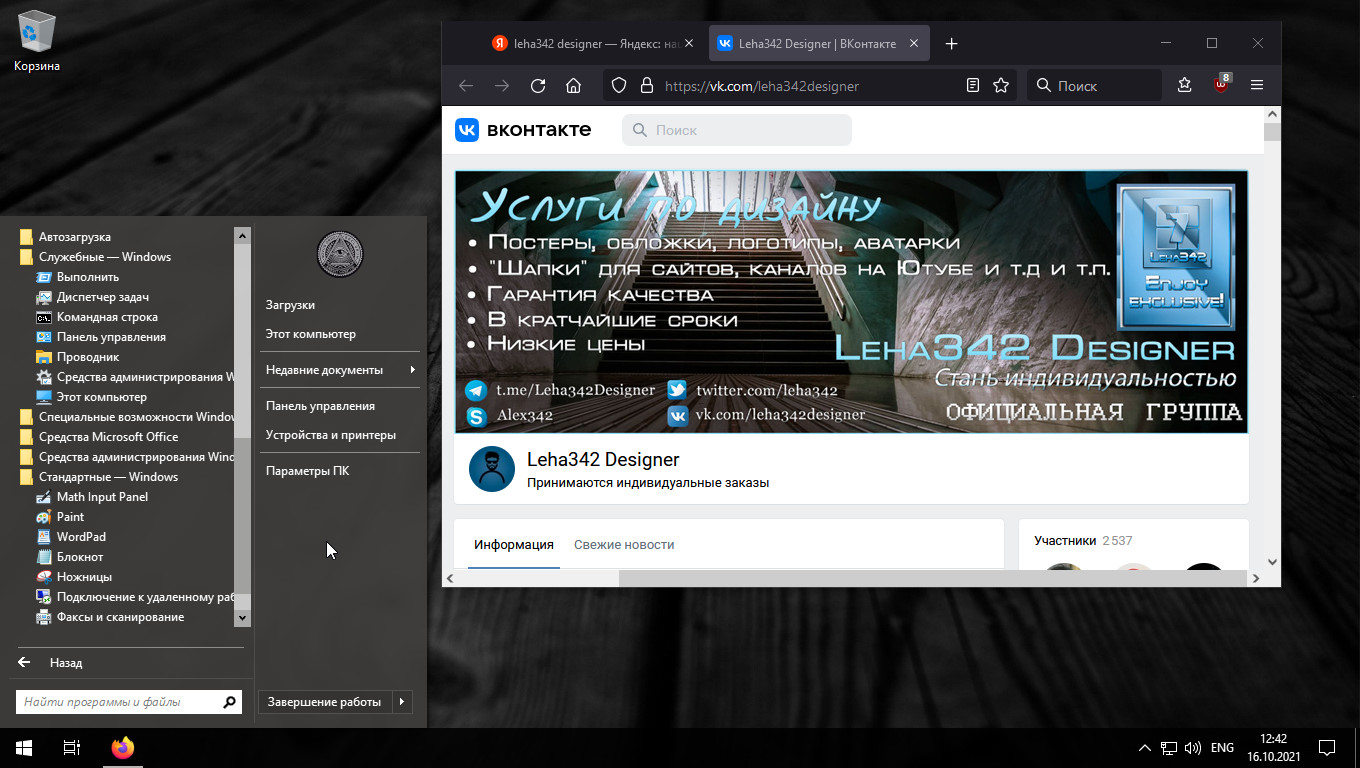Click the Firefox Поиск search box
Screen dimensions: 1360x768
1095,86
